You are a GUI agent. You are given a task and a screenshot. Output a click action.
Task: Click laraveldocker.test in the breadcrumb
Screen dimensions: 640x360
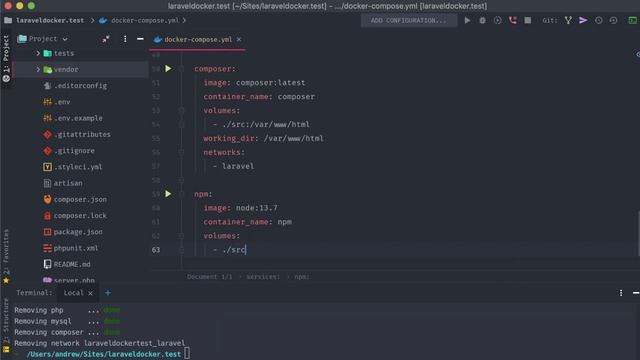coord(50,20)
